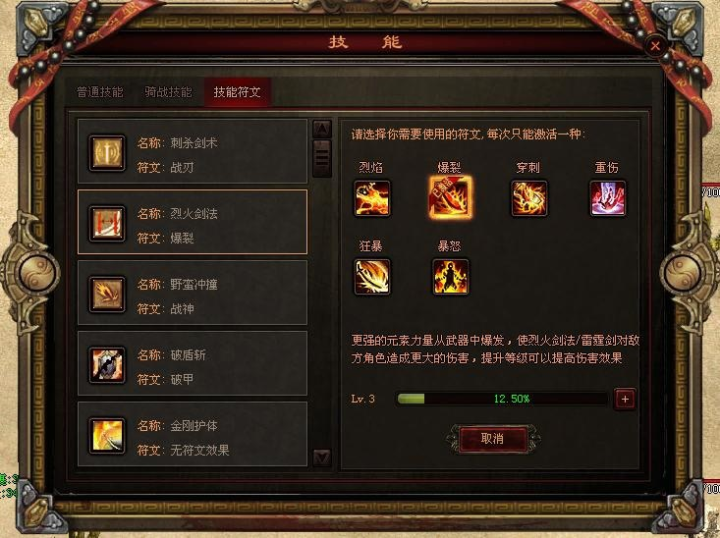Select the 烈火剑法 skill row
Screen dimensions: 720x538
click(192, 222)
